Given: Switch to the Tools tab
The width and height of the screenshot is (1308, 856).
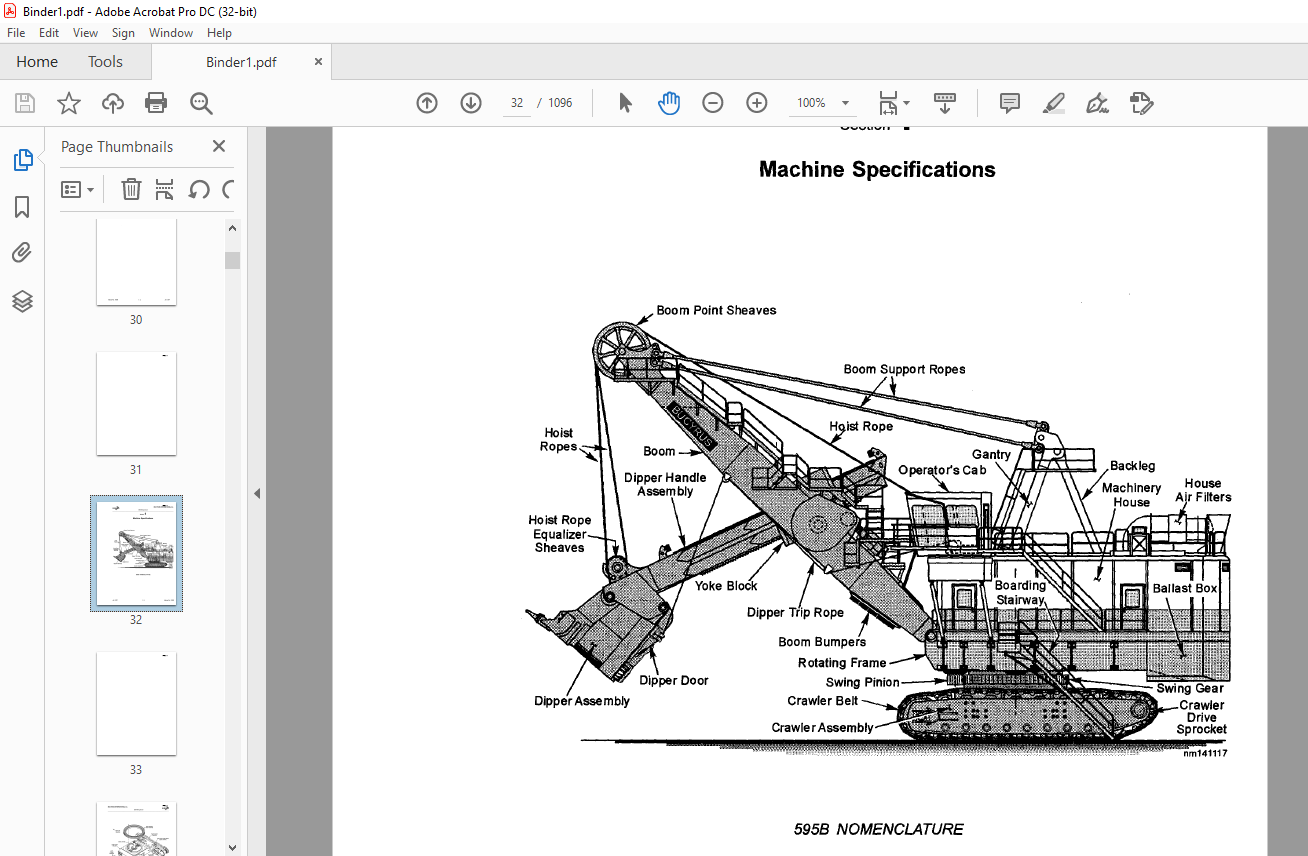Looking at the screenshot, I should (x=105, y=62).
